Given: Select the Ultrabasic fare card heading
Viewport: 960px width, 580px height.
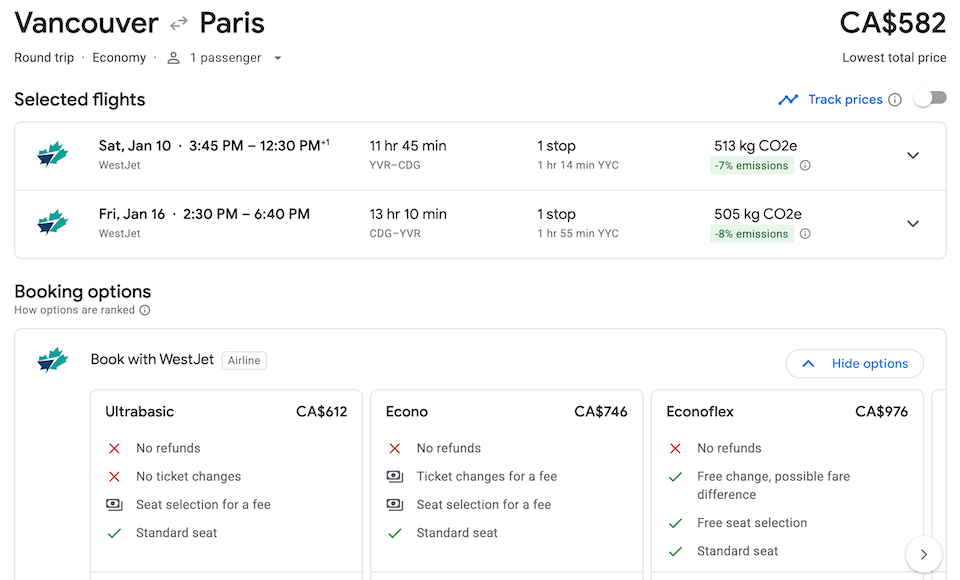Looking at the screenshot, I should 140,412.
